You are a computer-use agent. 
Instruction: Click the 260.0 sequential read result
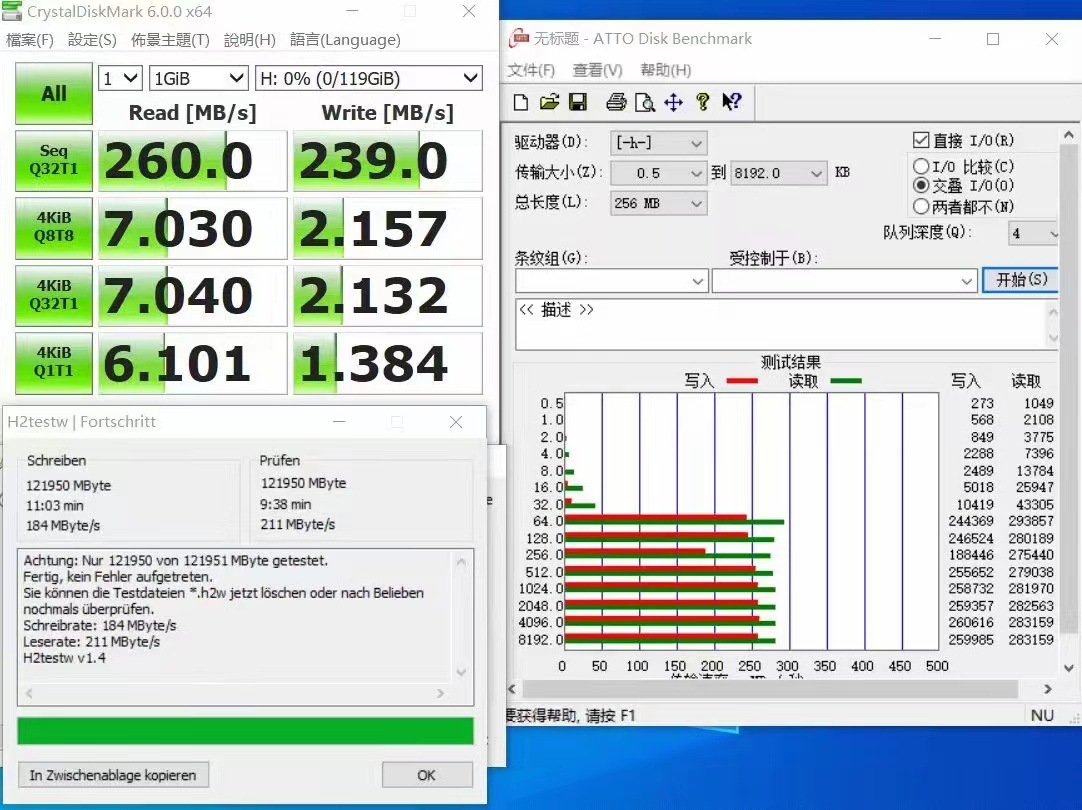(193, 161)
